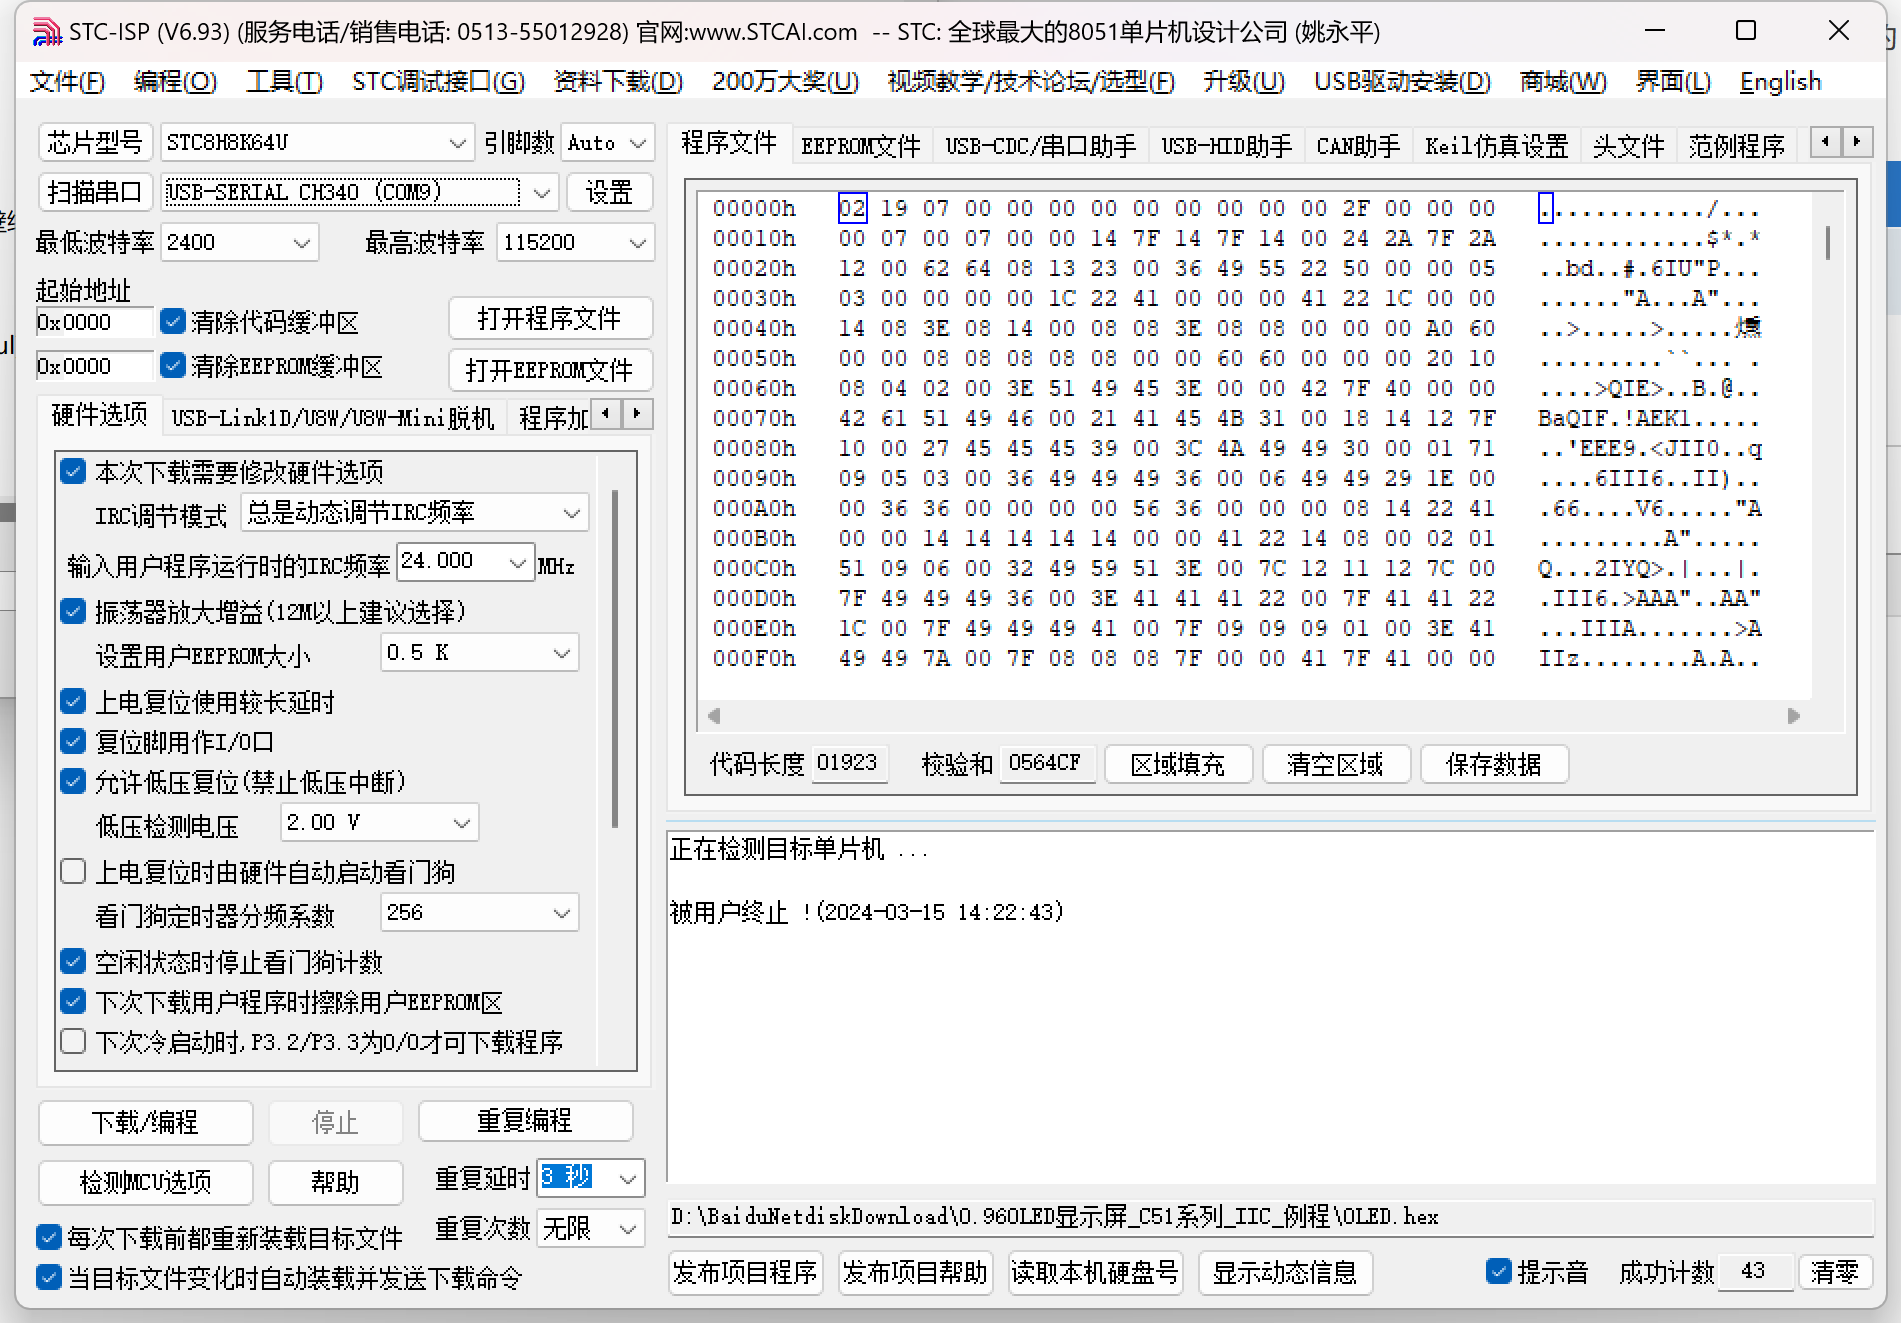
Task: Uncheck 清除EEPROM缓冲区 option
Action: [x=173, y=365]
